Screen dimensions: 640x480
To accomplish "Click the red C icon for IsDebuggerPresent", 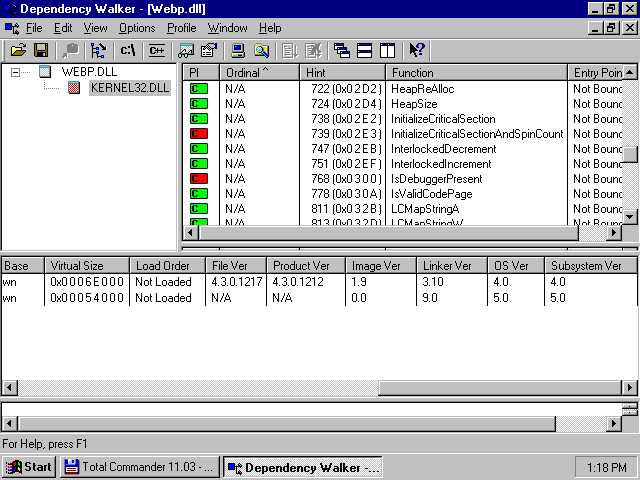I will 199,179.
